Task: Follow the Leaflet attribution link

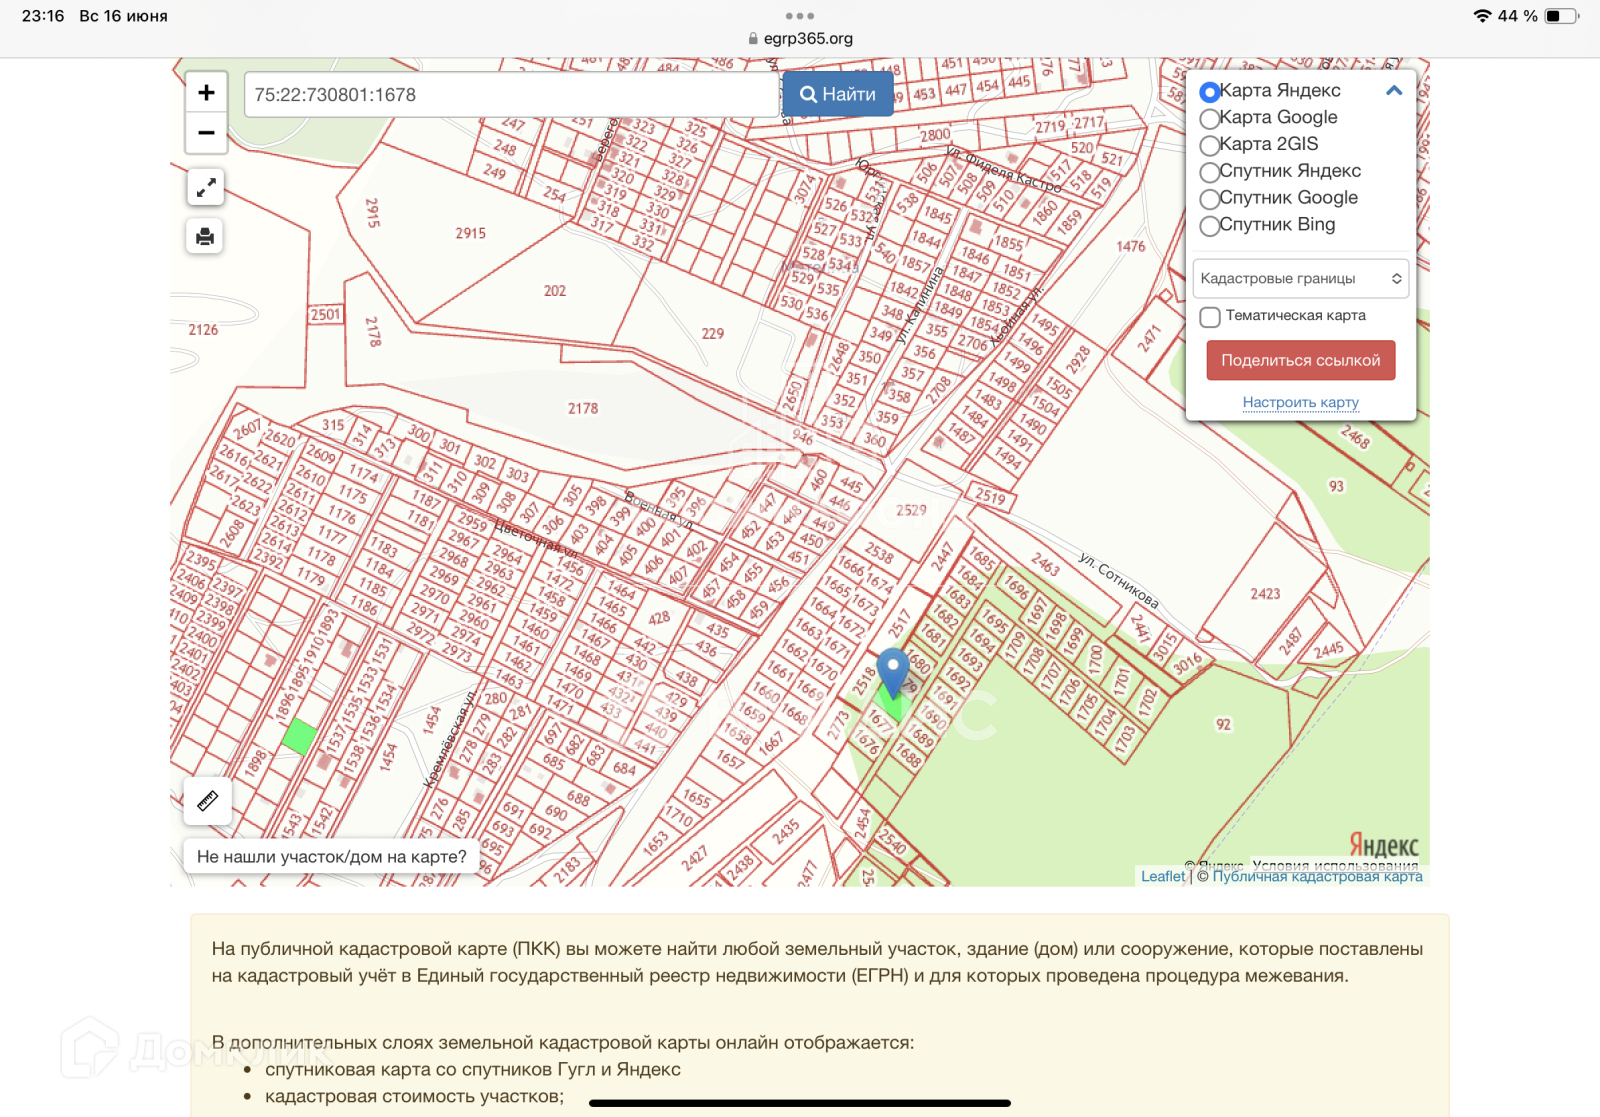Action: click(1162, 877)
